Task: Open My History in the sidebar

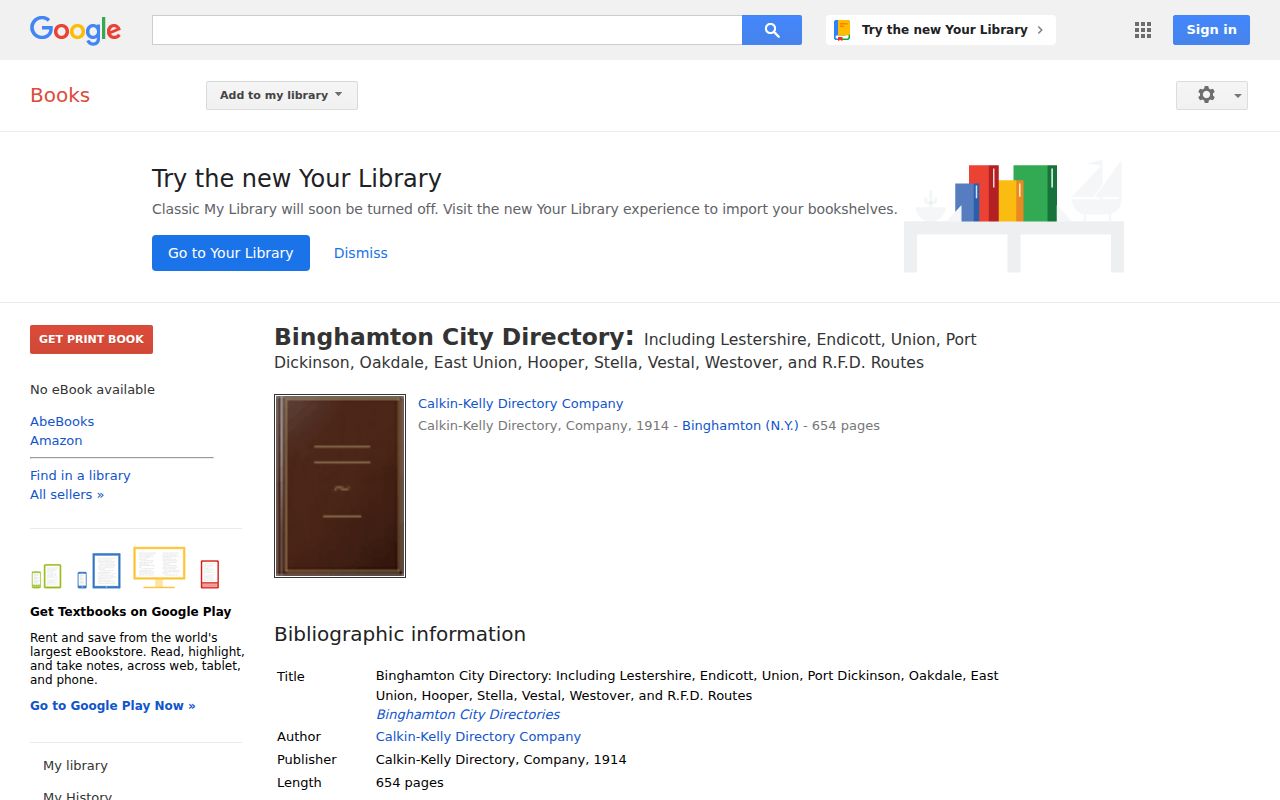Action: pyautogui.click(x=77, y=795)
